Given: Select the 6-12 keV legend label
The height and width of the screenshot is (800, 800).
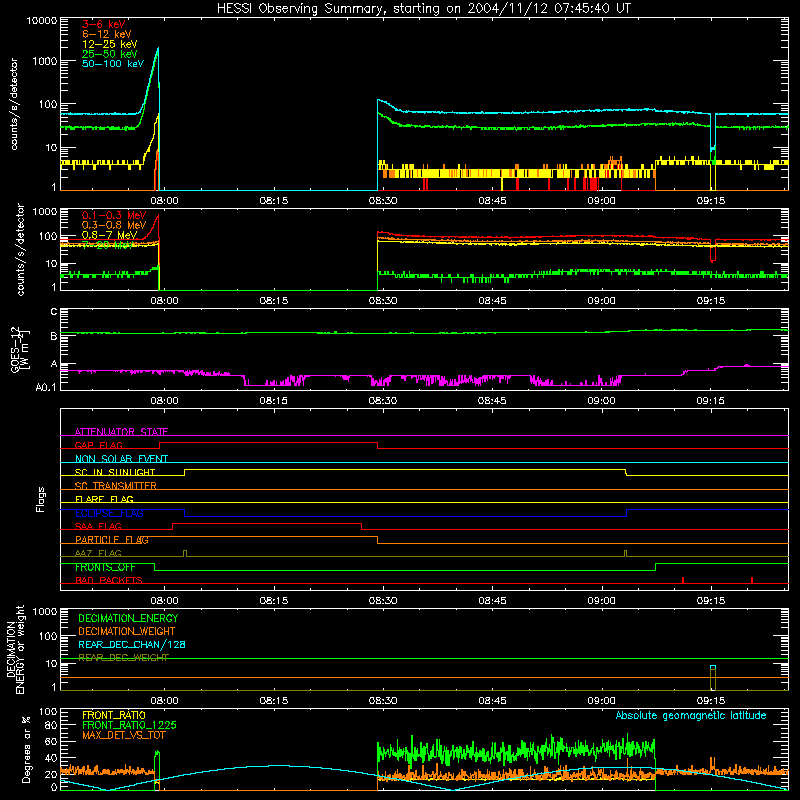Looking at the screenshot, I should (x=107, y=34).
